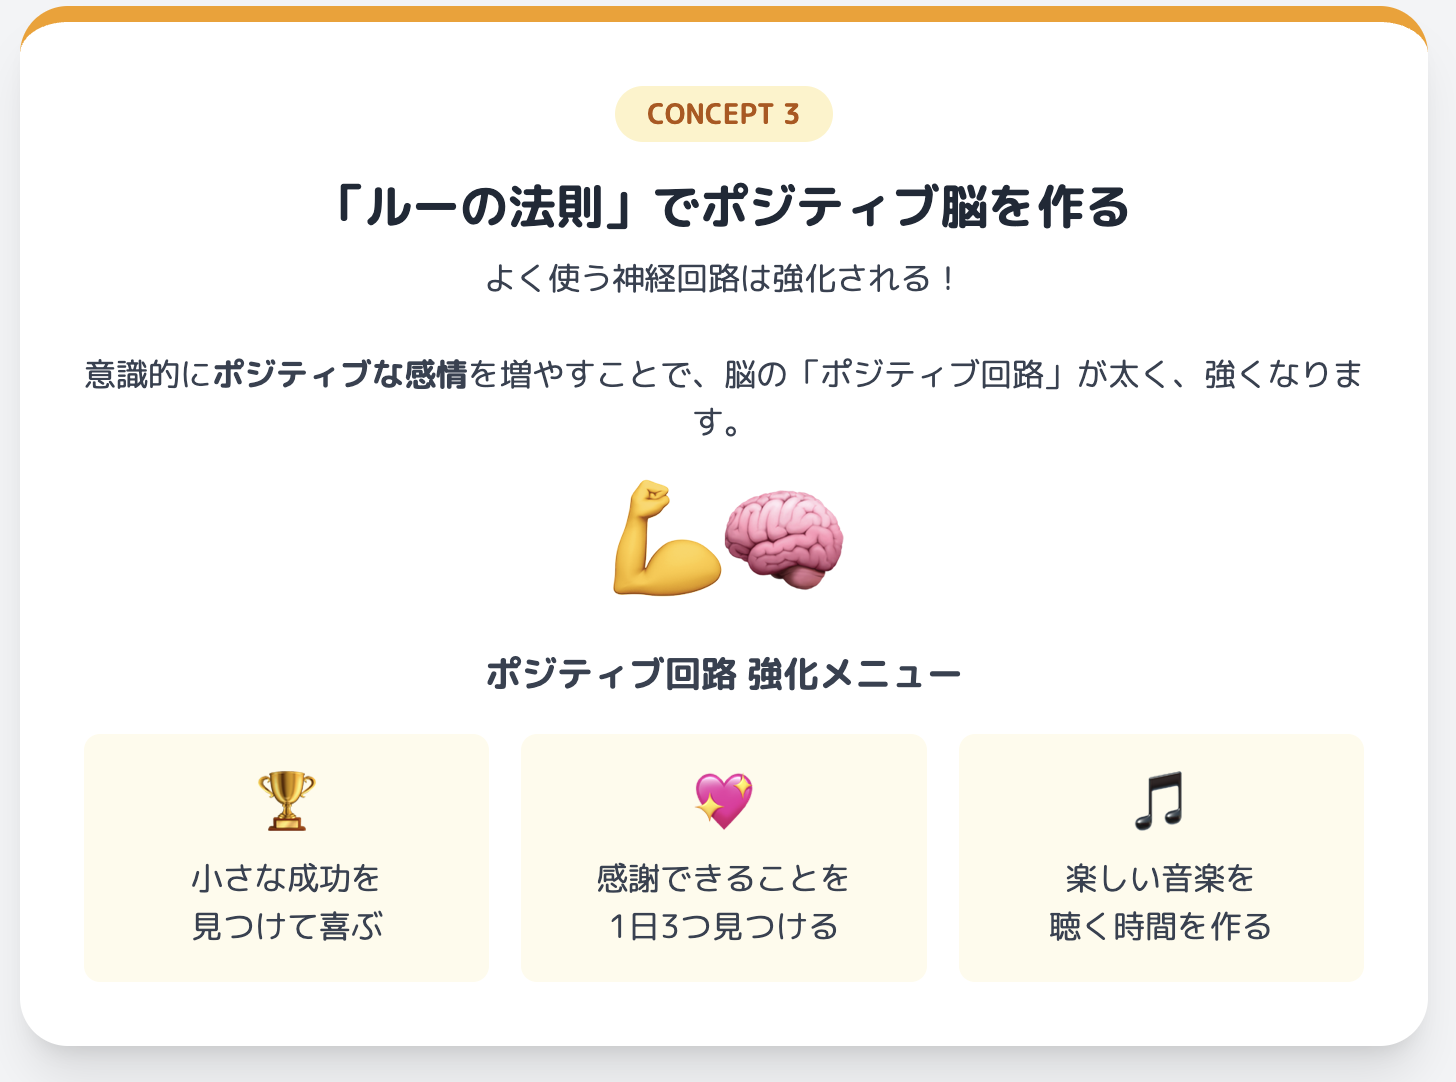Open the 感謝できることを1日3つ見つける card
The image size is (1456, 1082).
click(x=723, y=858)
